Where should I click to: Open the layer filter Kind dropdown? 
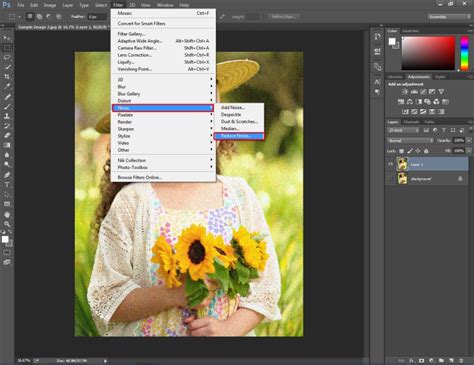(403, 130)
